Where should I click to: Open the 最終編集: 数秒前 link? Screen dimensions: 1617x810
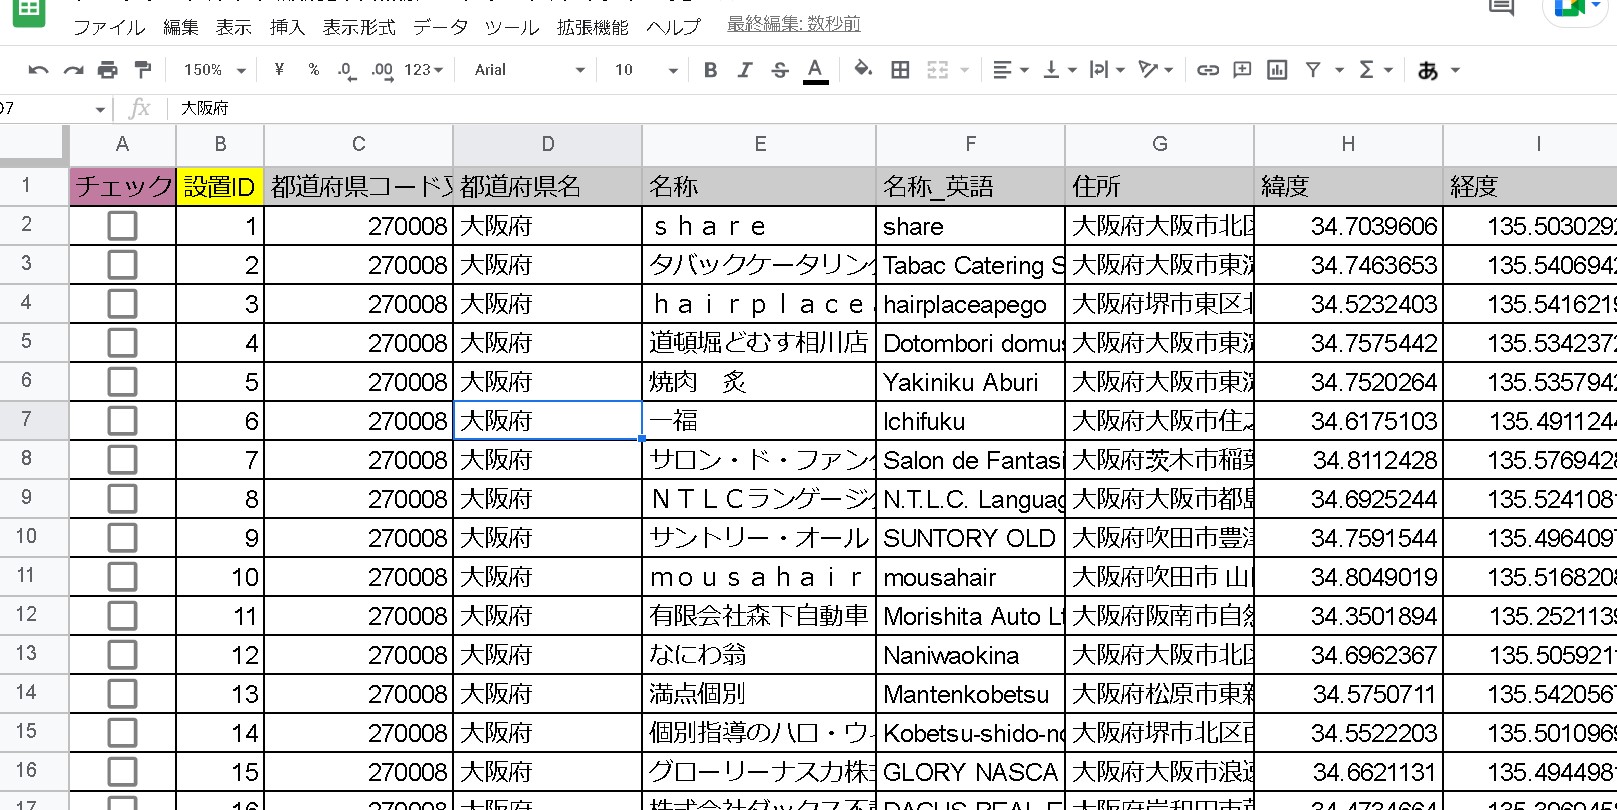pos(794,24)
